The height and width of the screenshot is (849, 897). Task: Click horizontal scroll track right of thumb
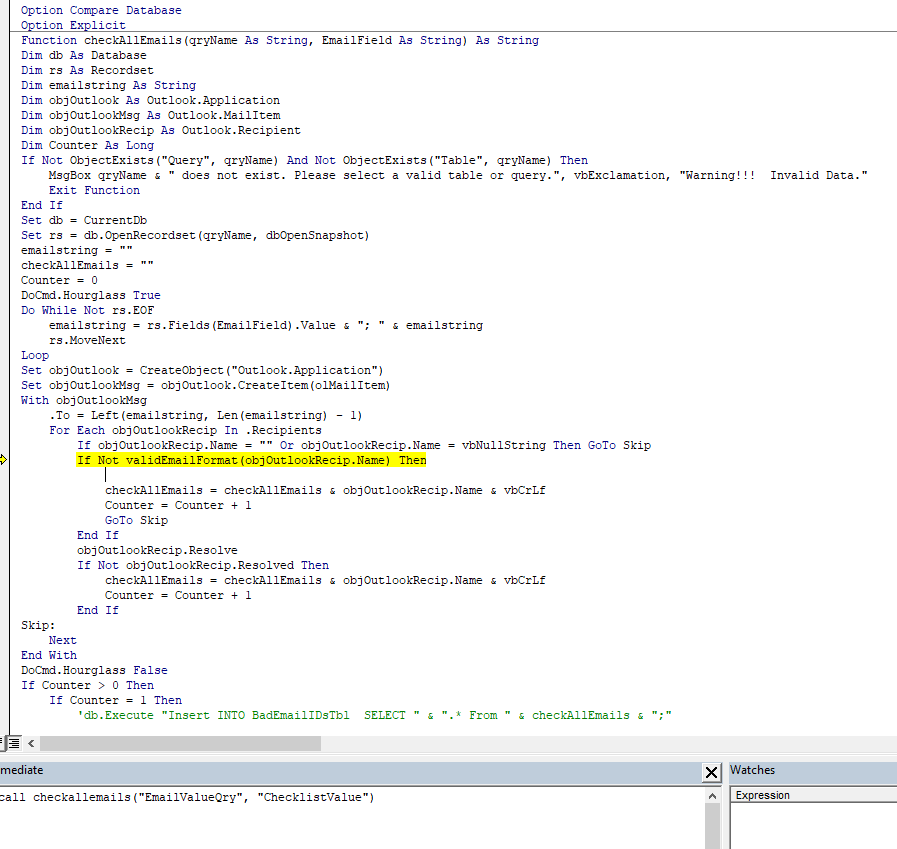pyautogui.click(x=600, y=743)
